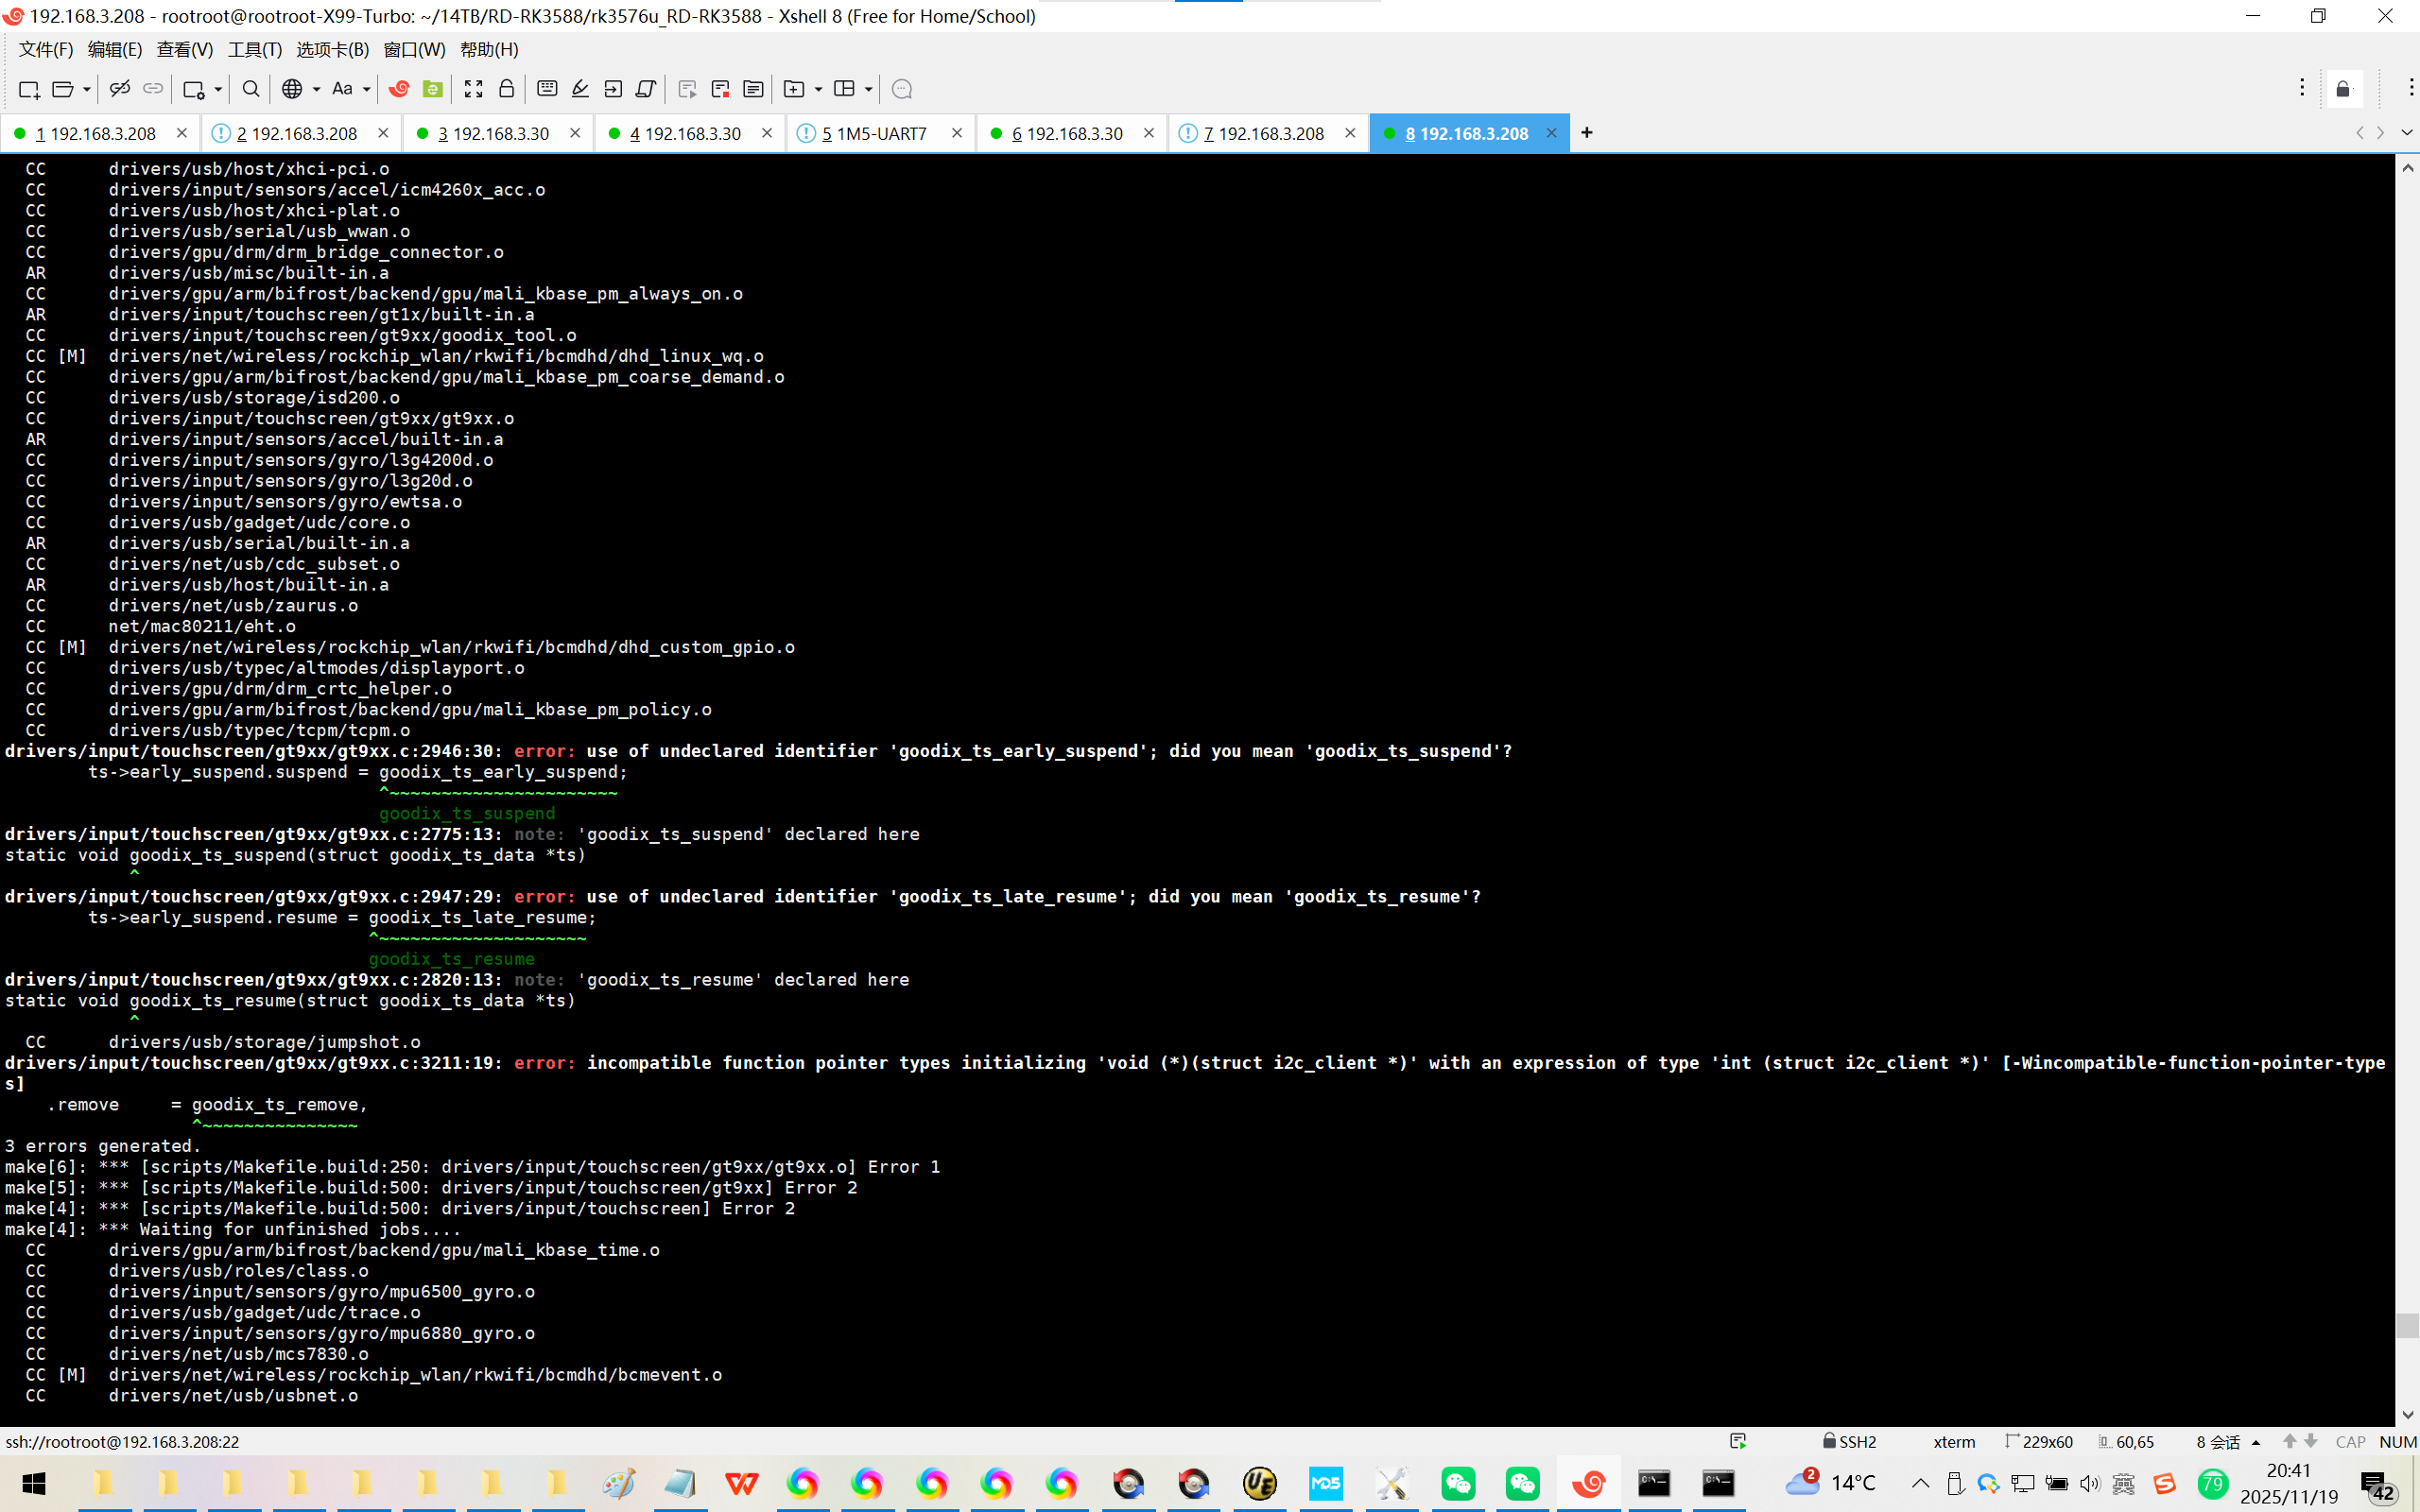Image resolution: width=2420 pixels, height=1512 pixels.
Task: Click the vertical scrollbar thumb
Action: pos(2407,1325)
